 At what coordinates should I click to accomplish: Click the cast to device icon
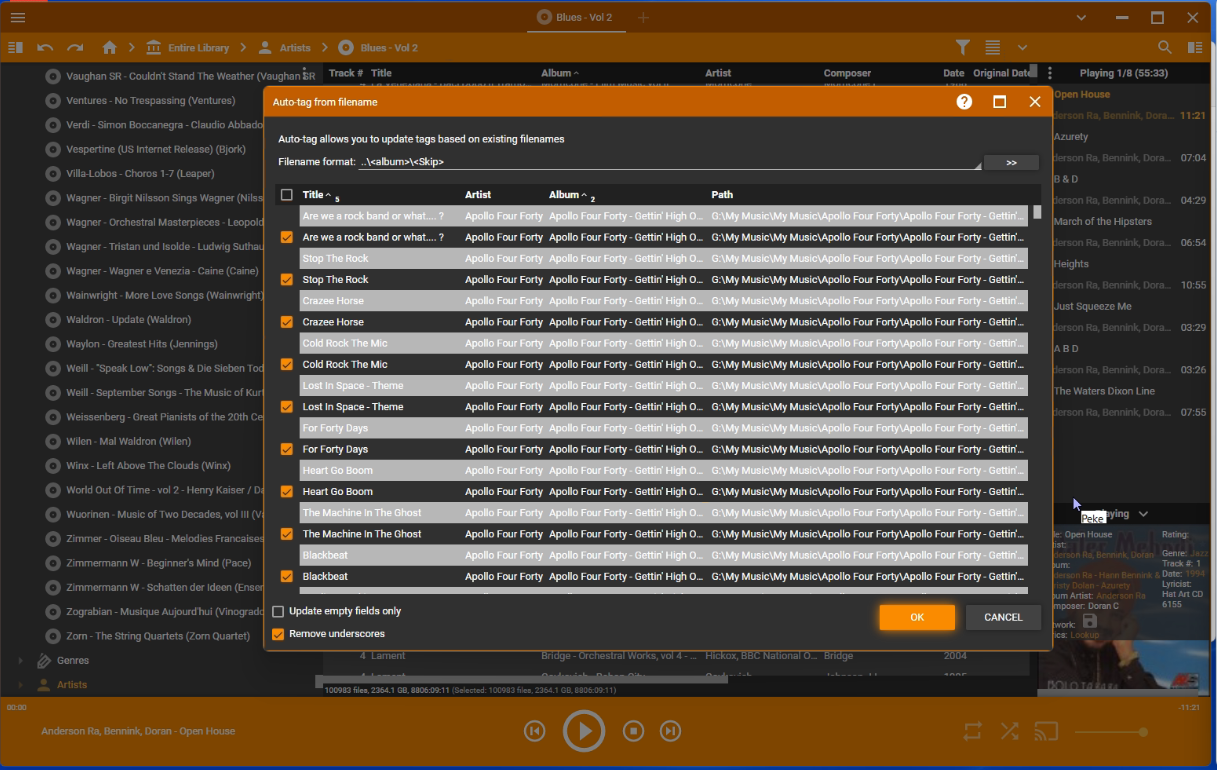(1046, 731)
